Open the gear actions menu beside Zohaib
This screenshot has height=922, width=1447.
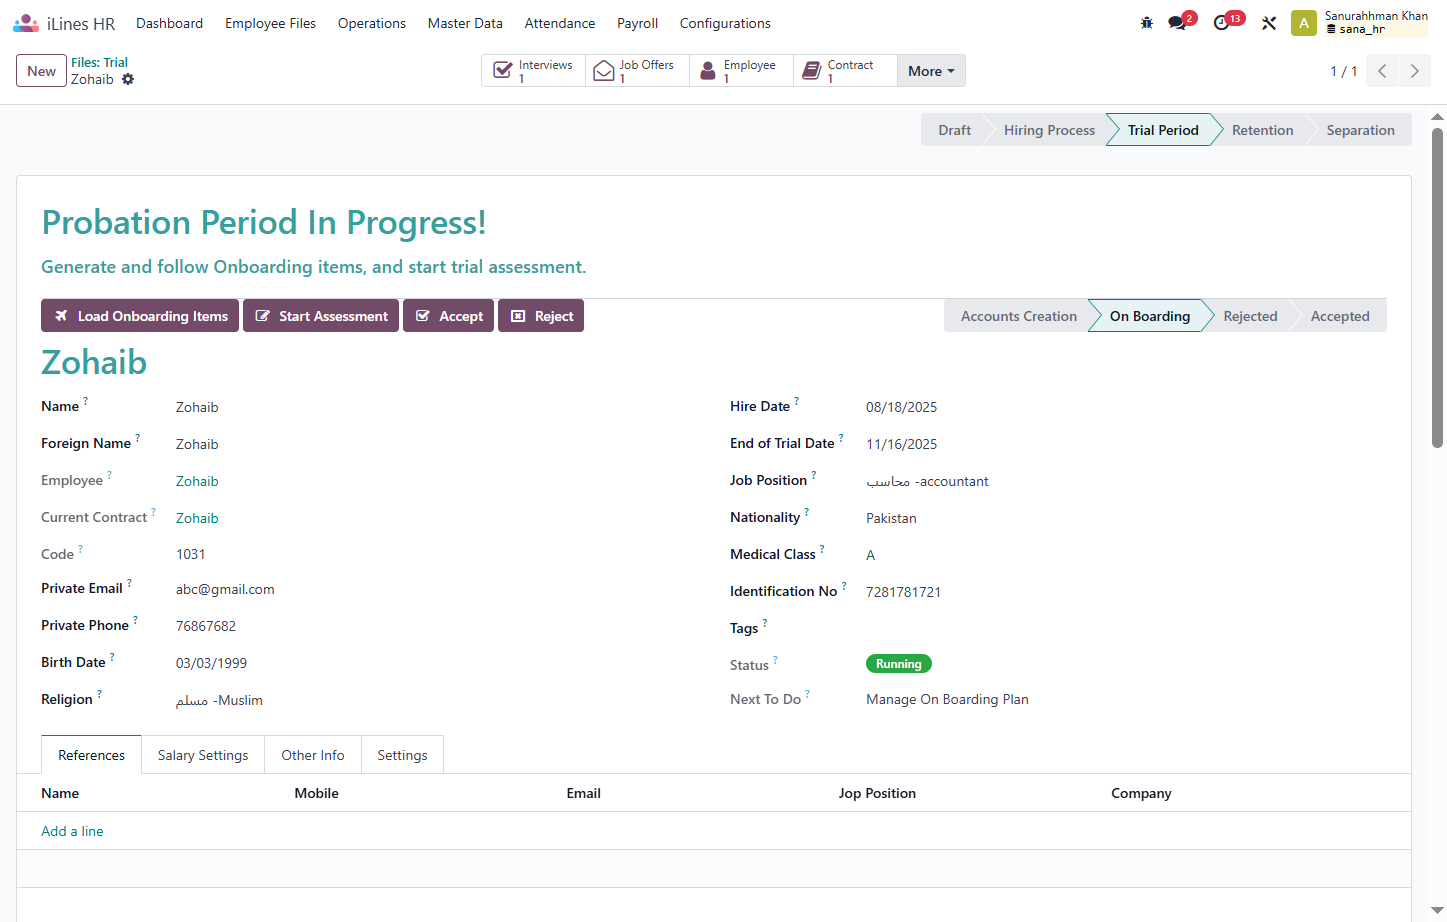coord(128,79)
